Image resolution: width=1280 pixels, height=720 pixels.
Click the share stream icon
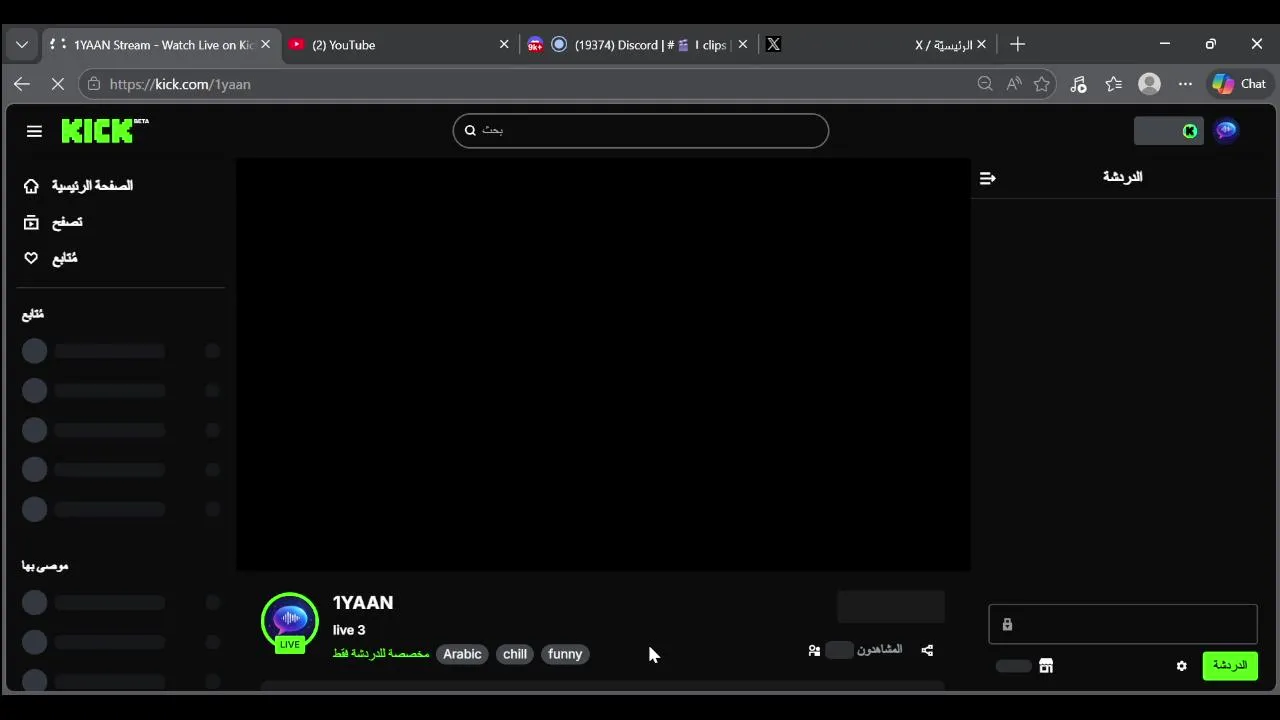(x=927, y=651)
